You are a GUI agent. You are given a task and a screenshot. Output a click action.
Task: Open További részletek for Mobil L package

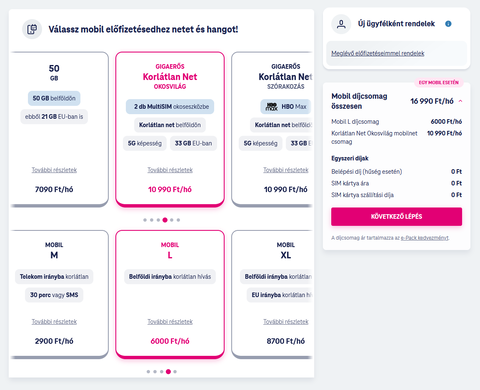[x=170, y=322]
